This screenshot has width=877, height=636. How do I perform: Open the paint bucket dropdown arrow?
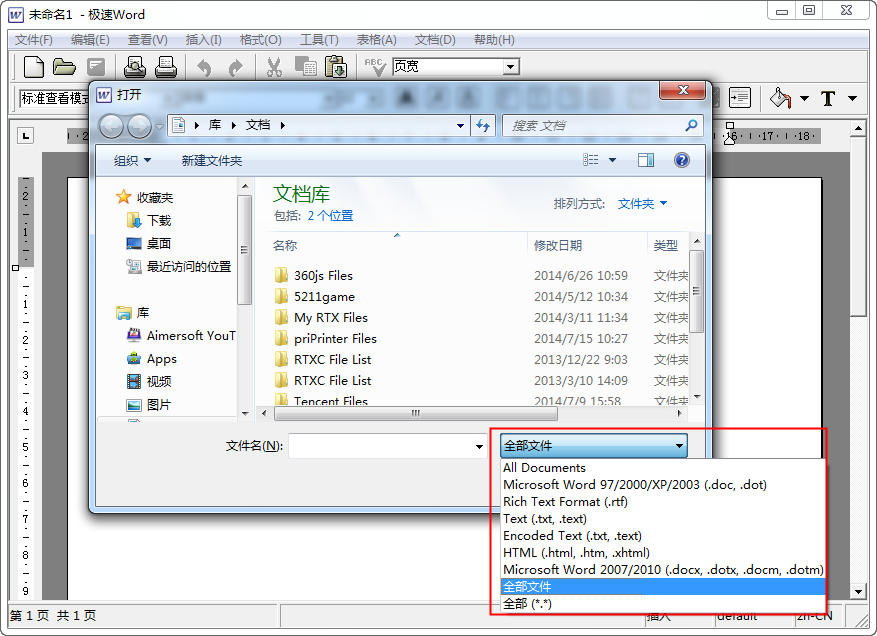coord(804,98)
